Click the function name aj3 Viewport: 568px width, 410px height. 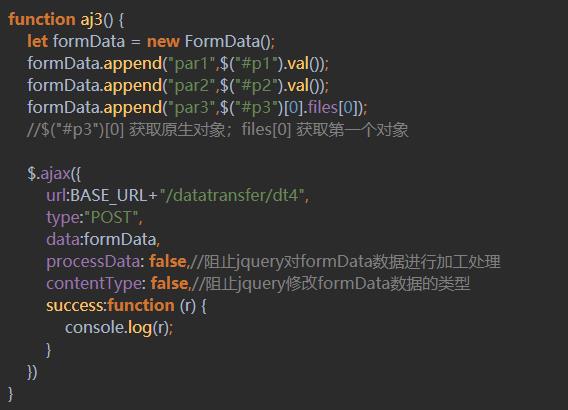tap(92, 20)
